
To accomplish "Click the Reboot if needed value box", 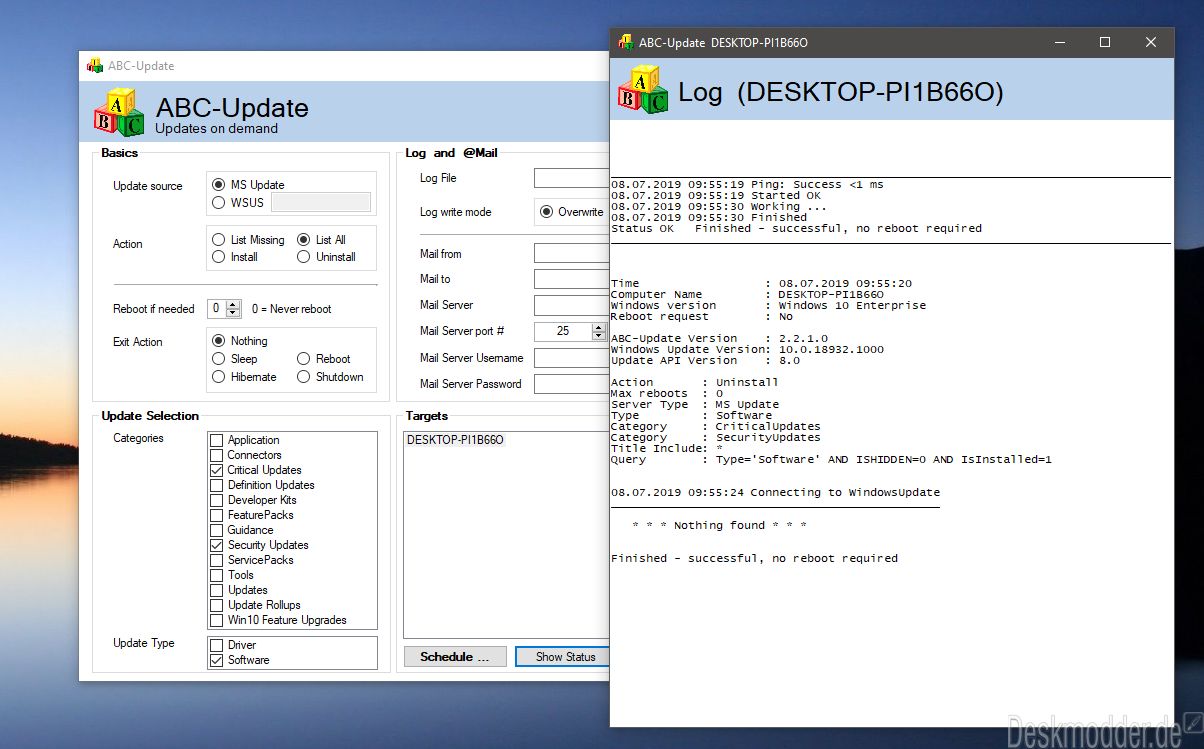I will pos(216,309).
